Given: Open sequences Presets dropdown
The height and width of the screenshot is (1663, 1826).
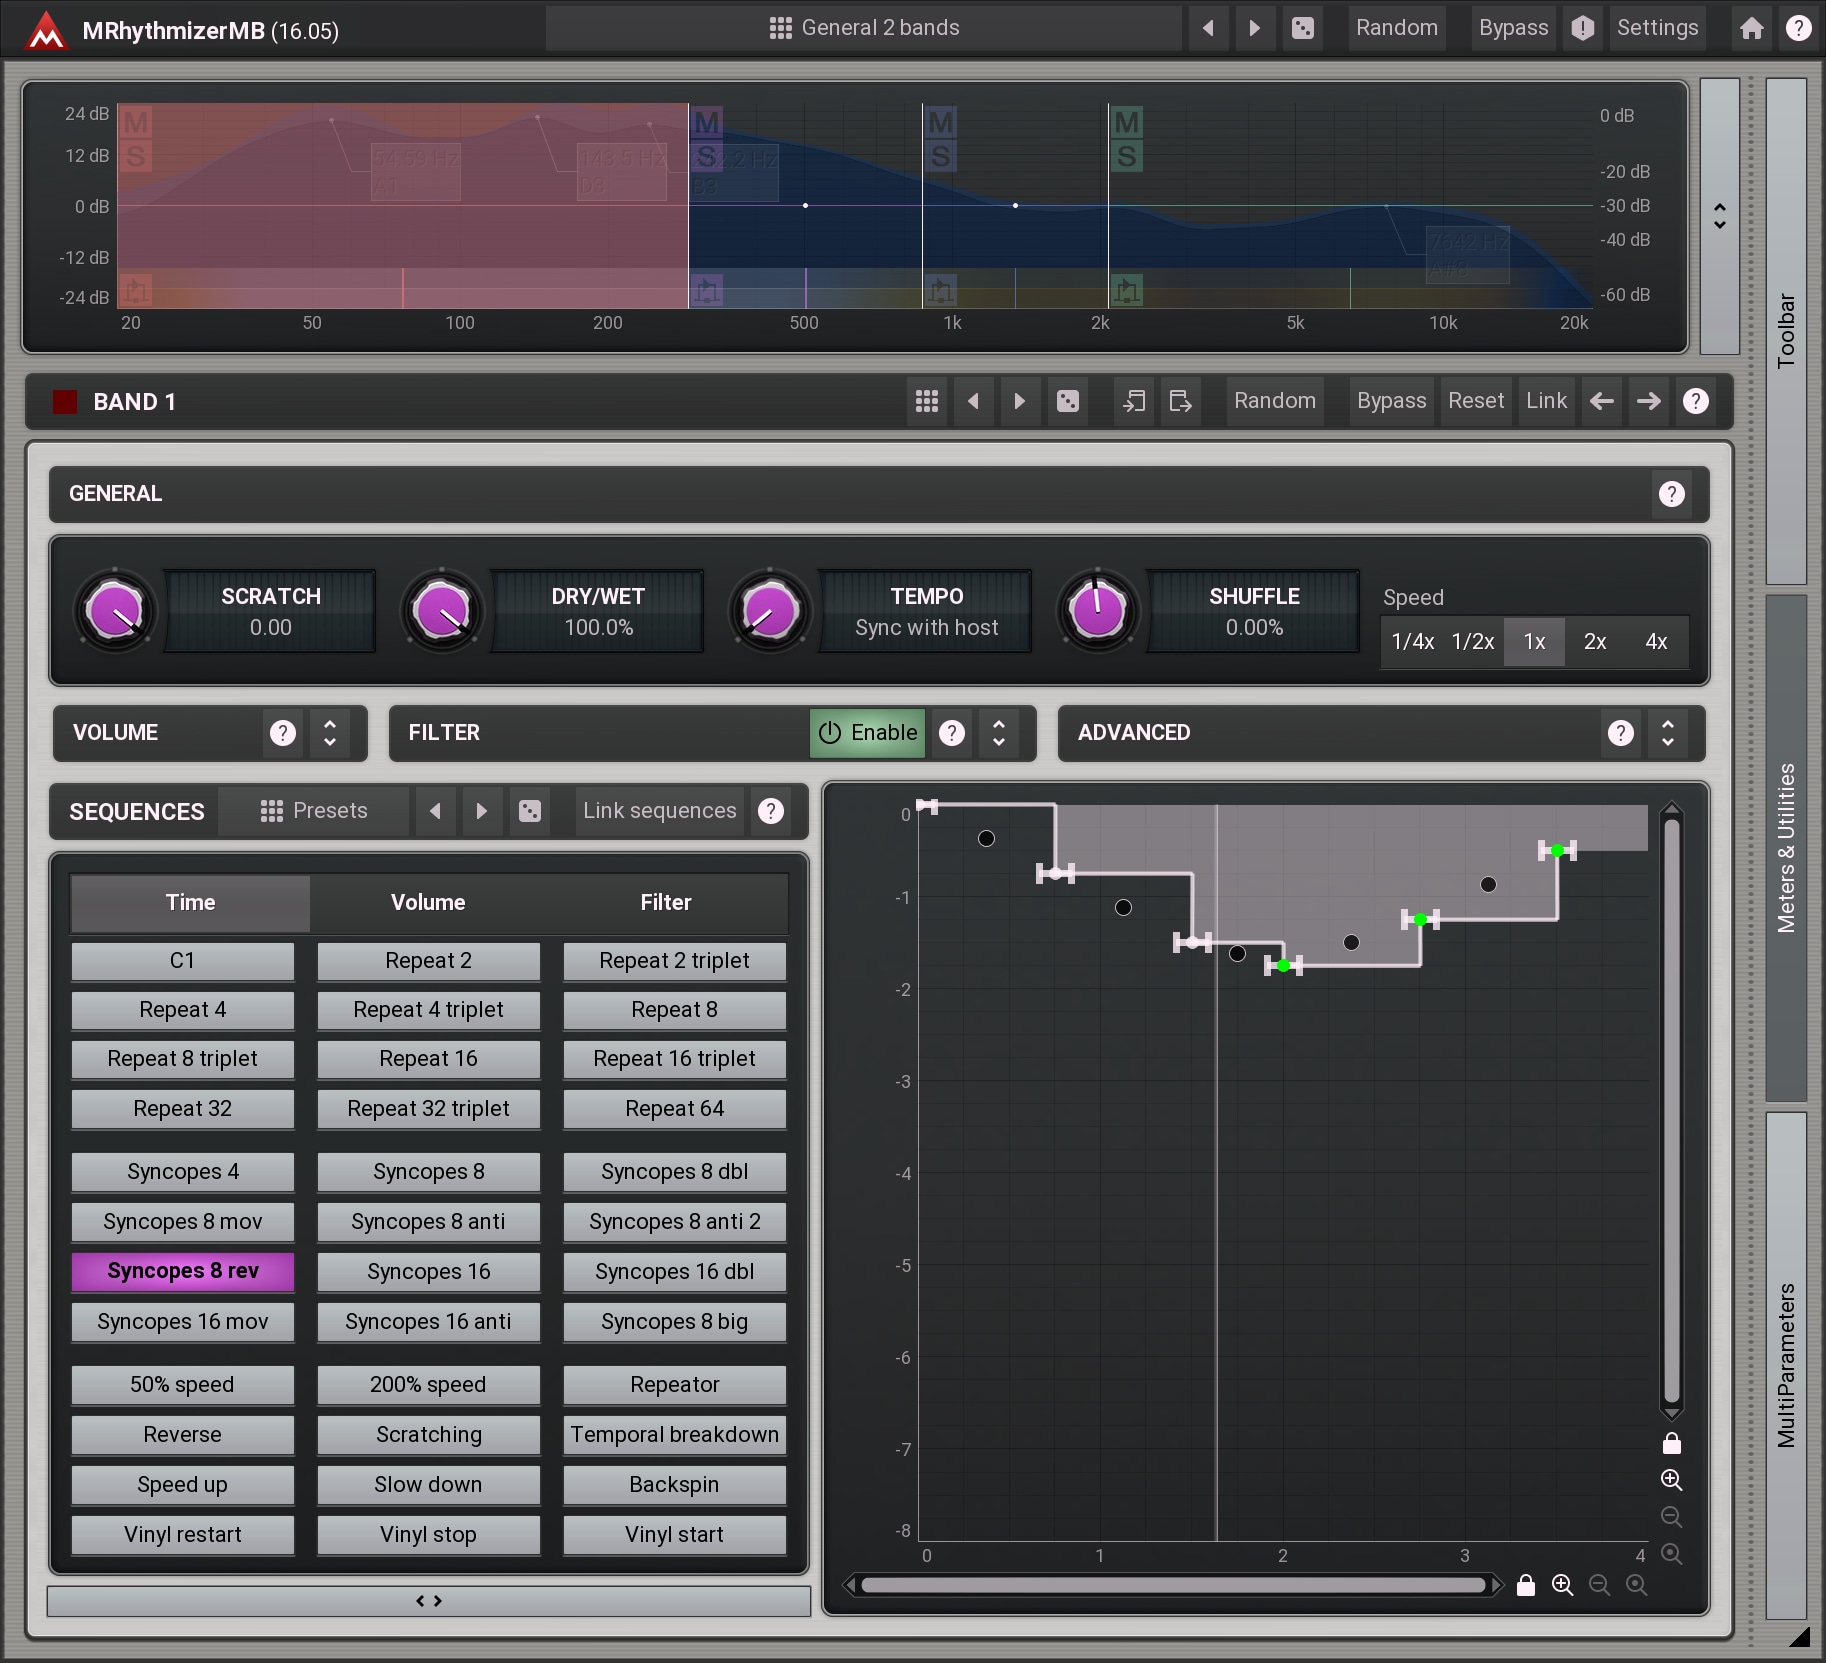Looking at the screenshot, I should click(x=314, y=811).
